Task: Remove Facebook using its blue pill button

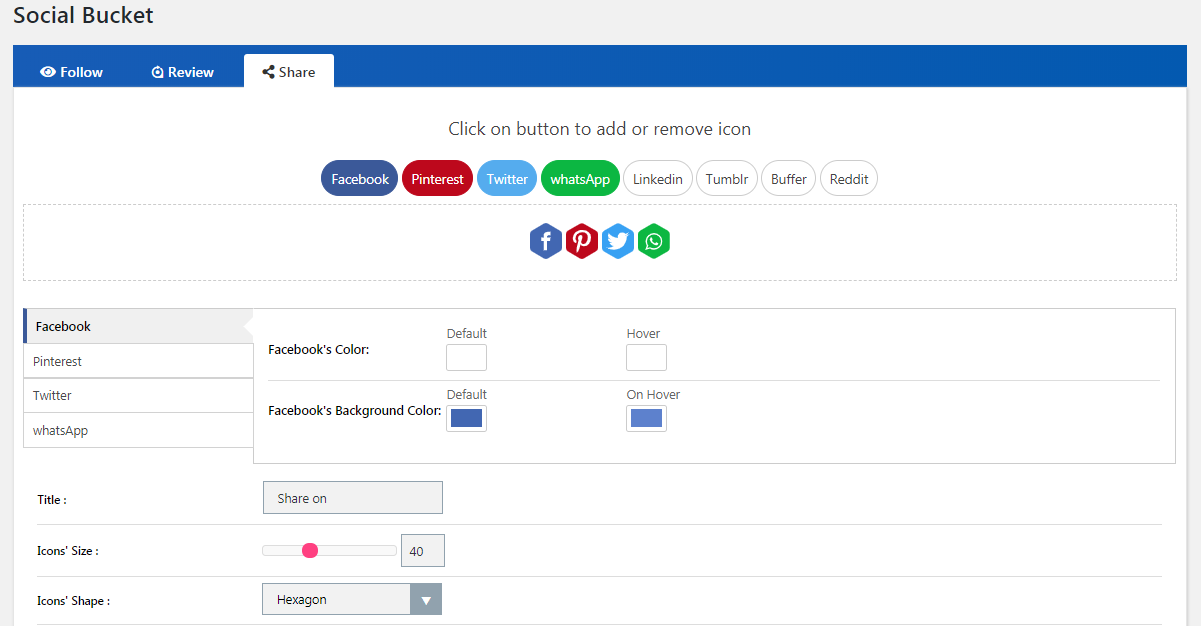Action: tap(359, 179)
